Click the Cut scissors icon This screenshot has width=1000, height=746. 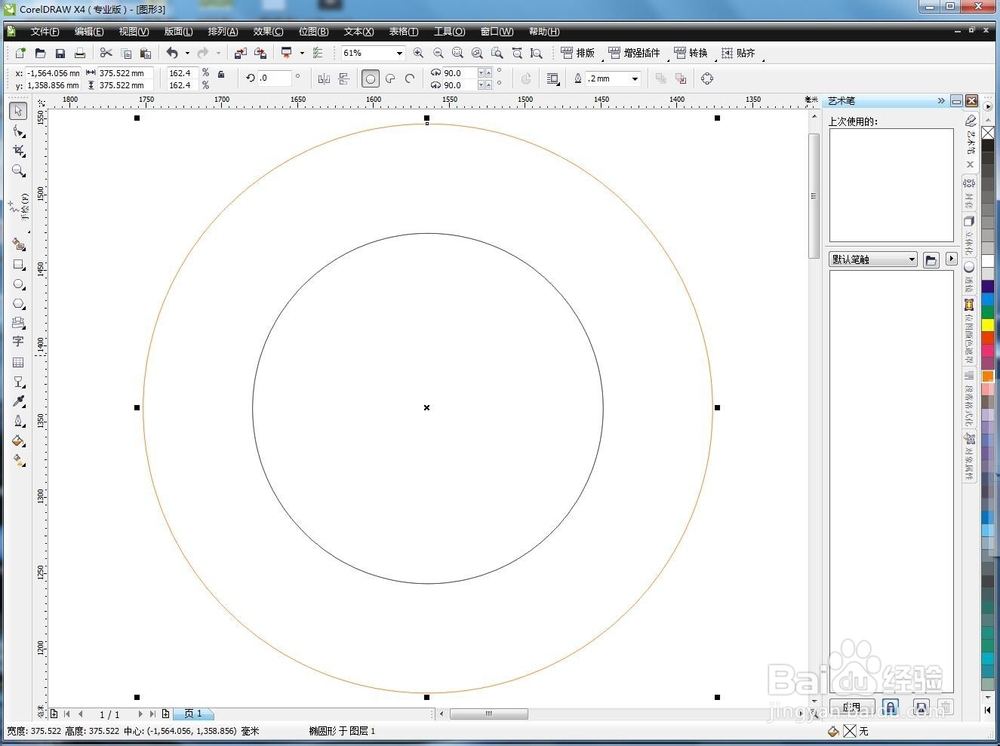click(106, 53)
